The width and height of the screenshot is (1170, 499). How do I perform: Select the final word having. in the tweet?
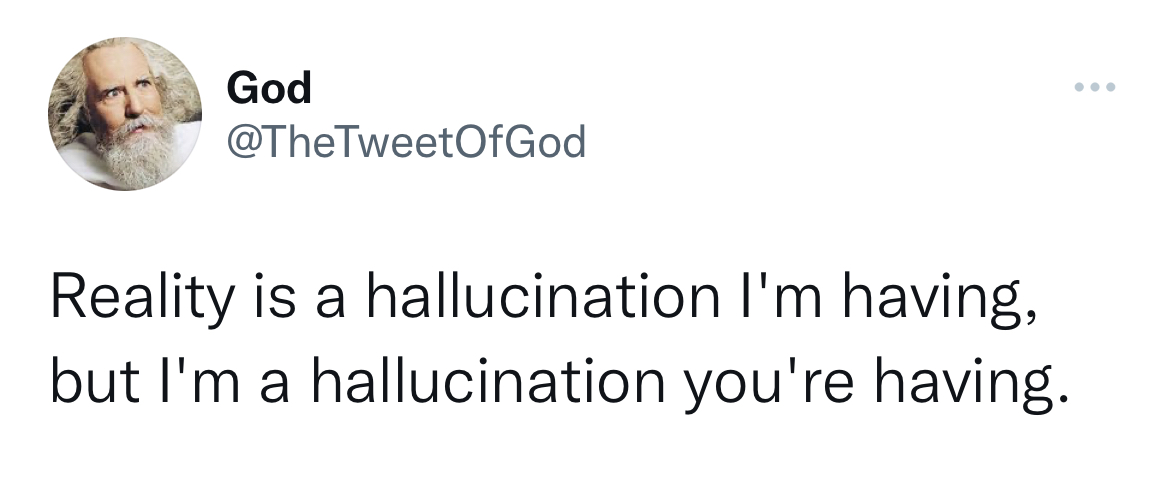tap(972, 383)
